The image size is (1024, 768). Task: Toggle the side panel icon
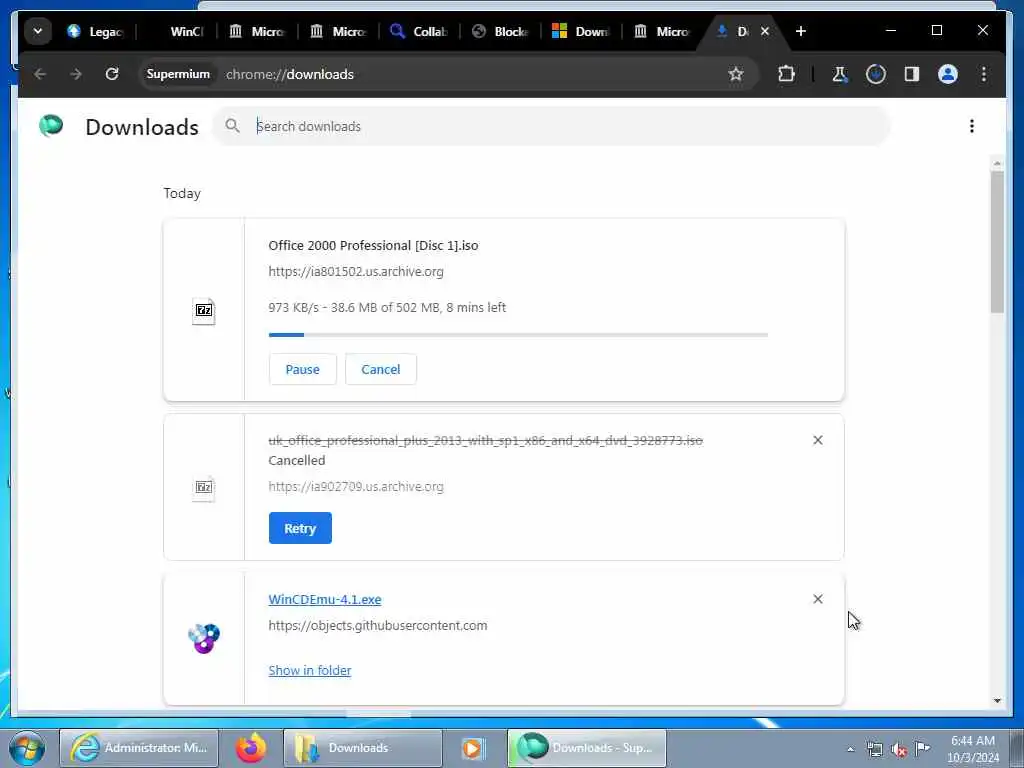(912, 74)
